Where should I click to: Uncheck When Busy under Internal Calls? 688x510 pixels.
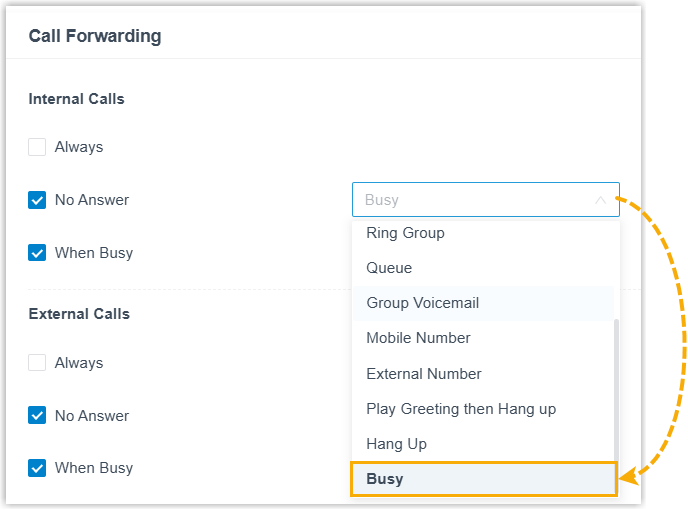coord(38,253)
